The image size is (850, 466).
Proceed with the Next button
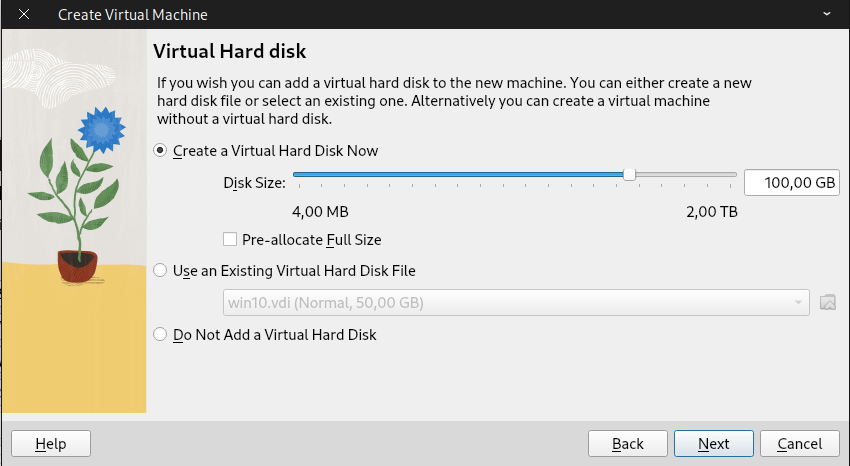pos(714,444)
